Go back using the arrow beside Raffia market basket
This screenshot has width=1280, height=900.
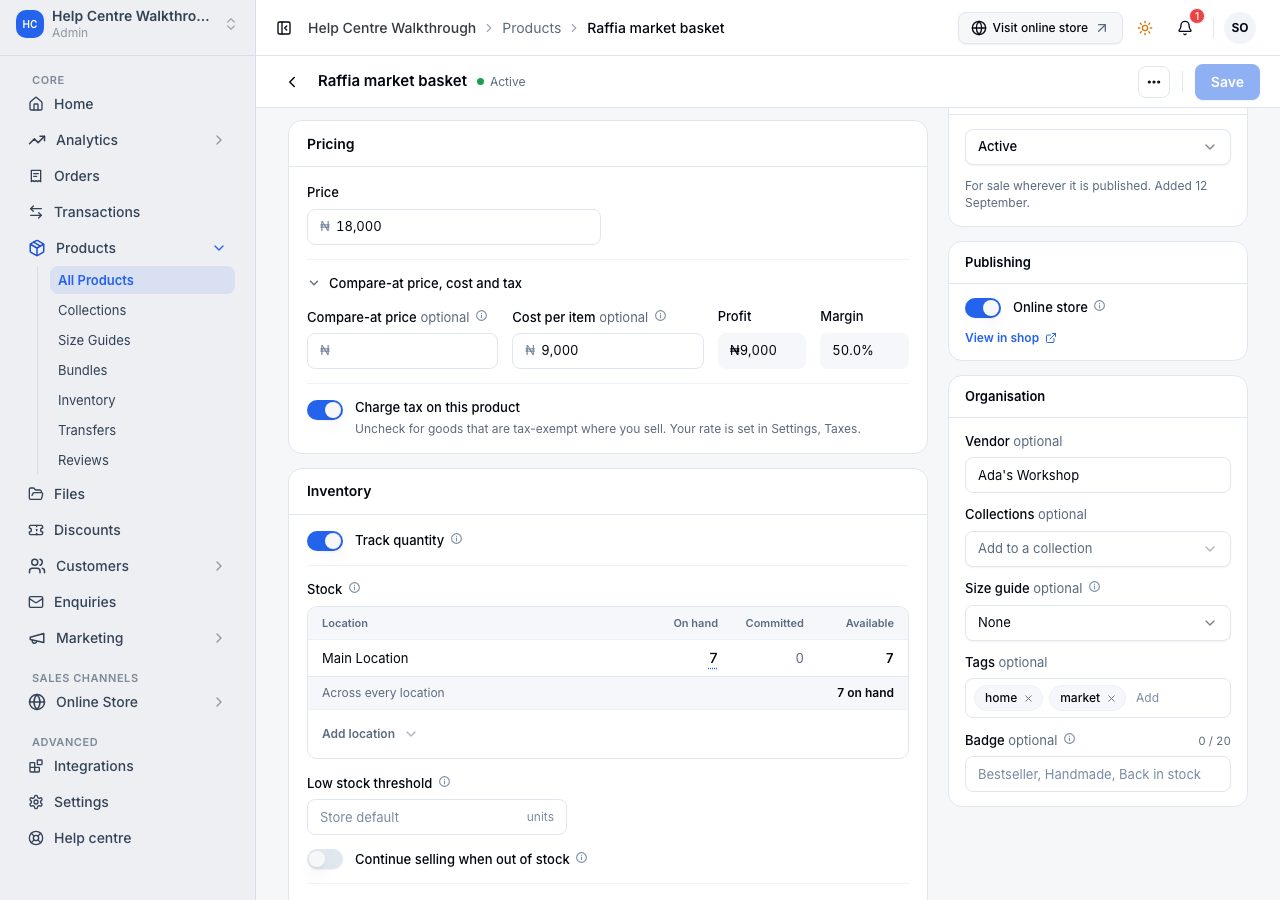292,82
